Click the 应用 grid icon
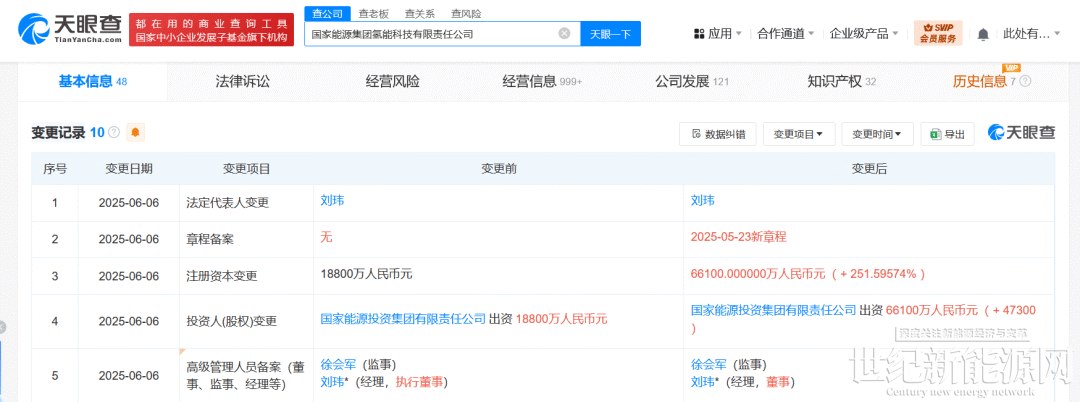 (698, 33)
